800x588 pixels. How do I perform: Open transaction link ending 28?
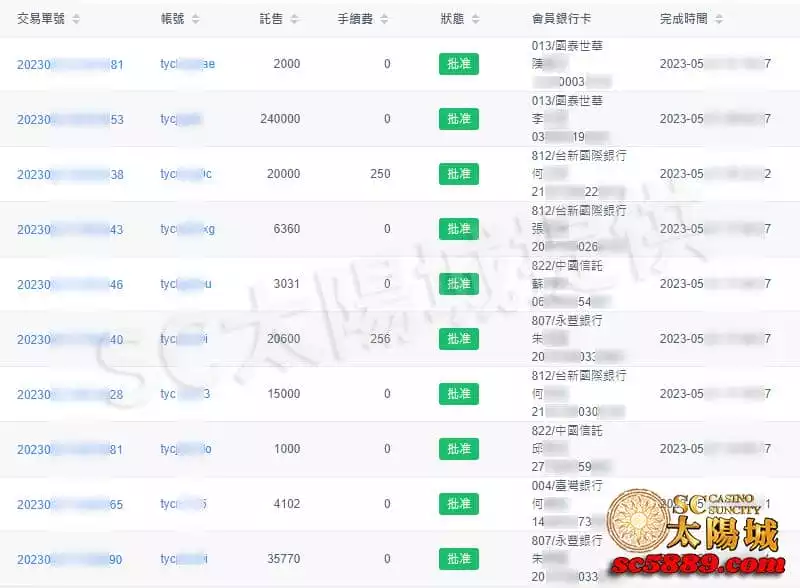pos(70,395)
